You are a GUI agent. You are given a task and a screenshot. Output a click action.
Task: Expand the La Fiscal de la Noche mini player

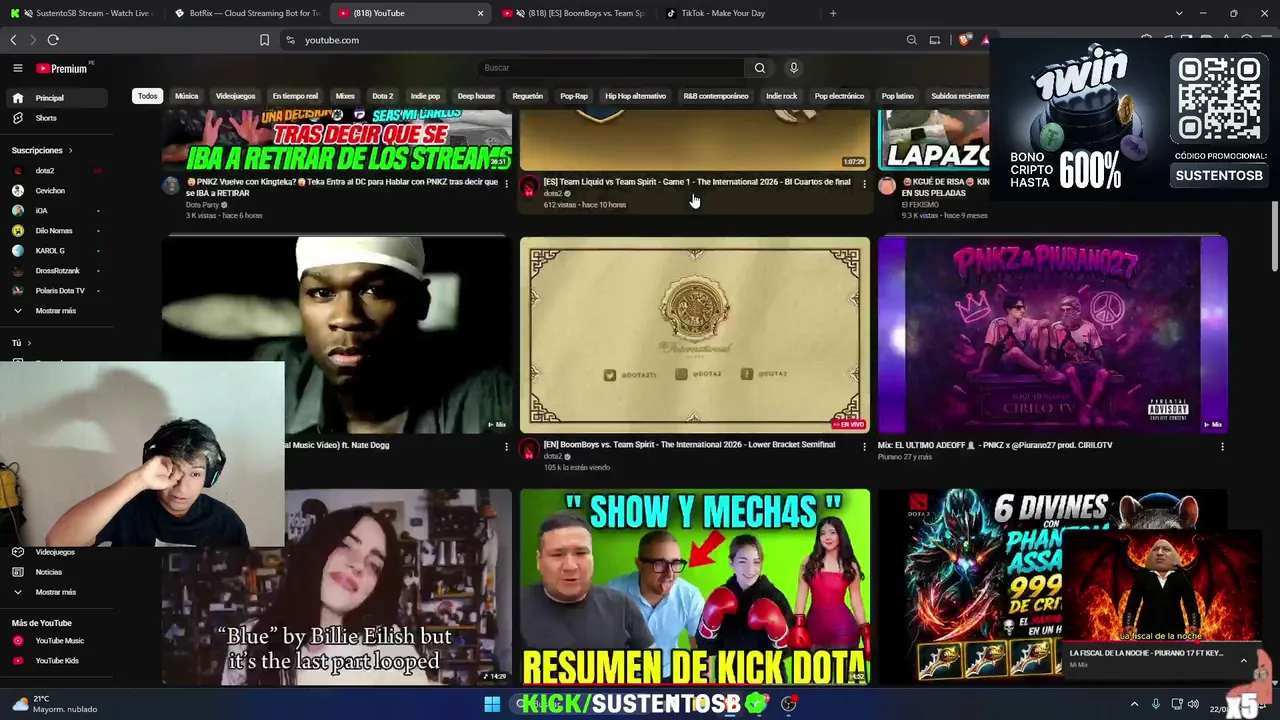coord(1244,661)
